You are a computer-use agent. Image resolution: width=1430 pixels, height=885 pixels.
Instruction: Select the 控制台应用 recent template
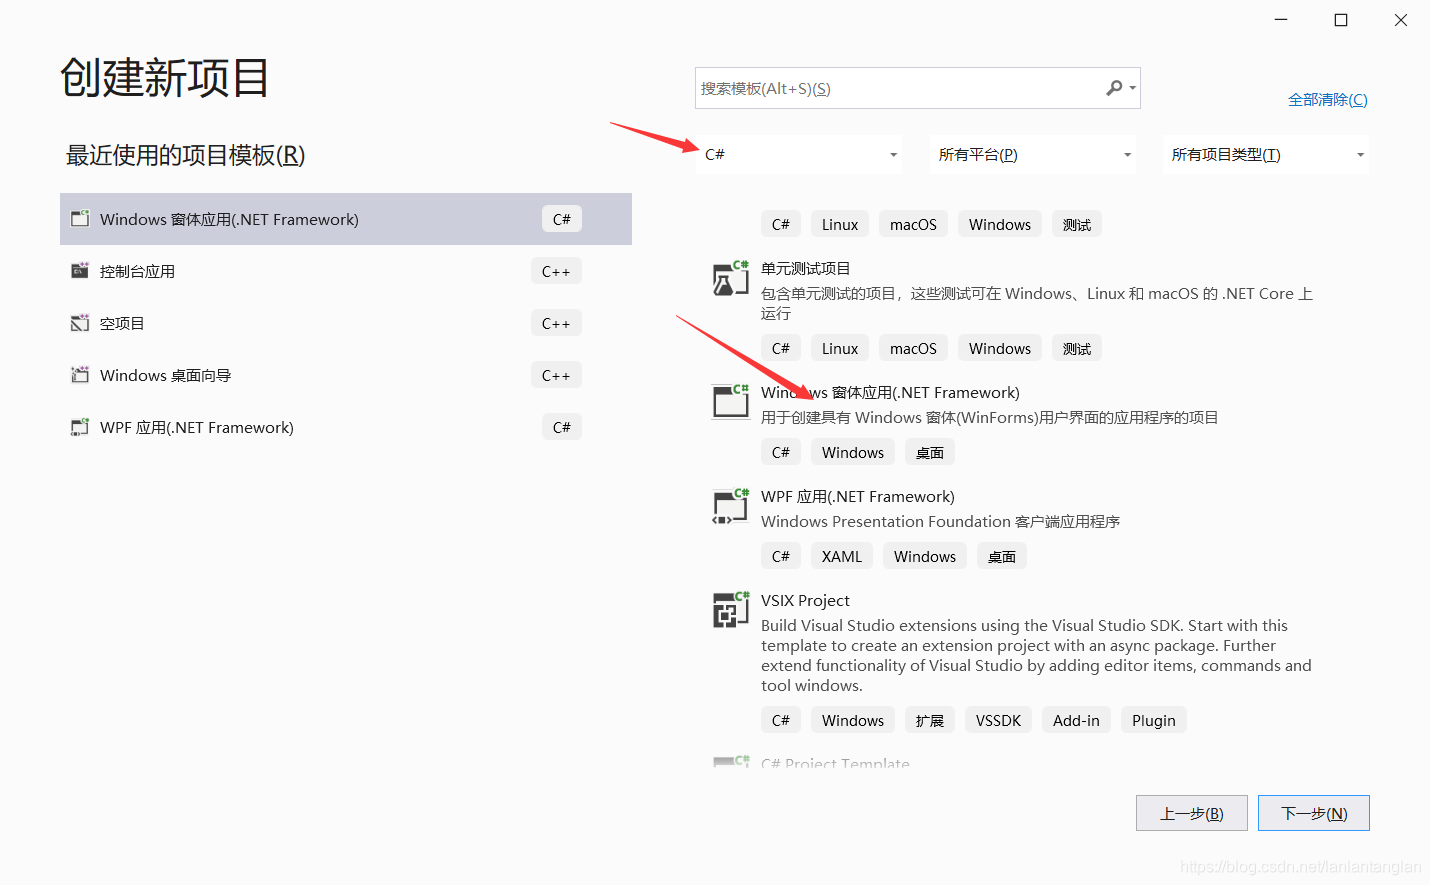346,271
